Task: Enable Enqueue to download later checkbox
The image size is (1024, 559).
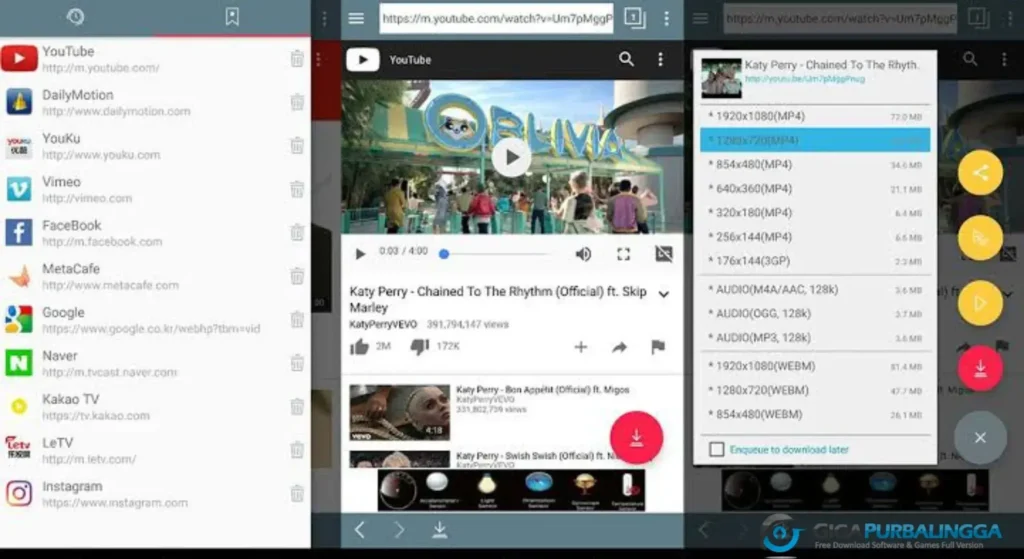Action: (x=716, y=449)
